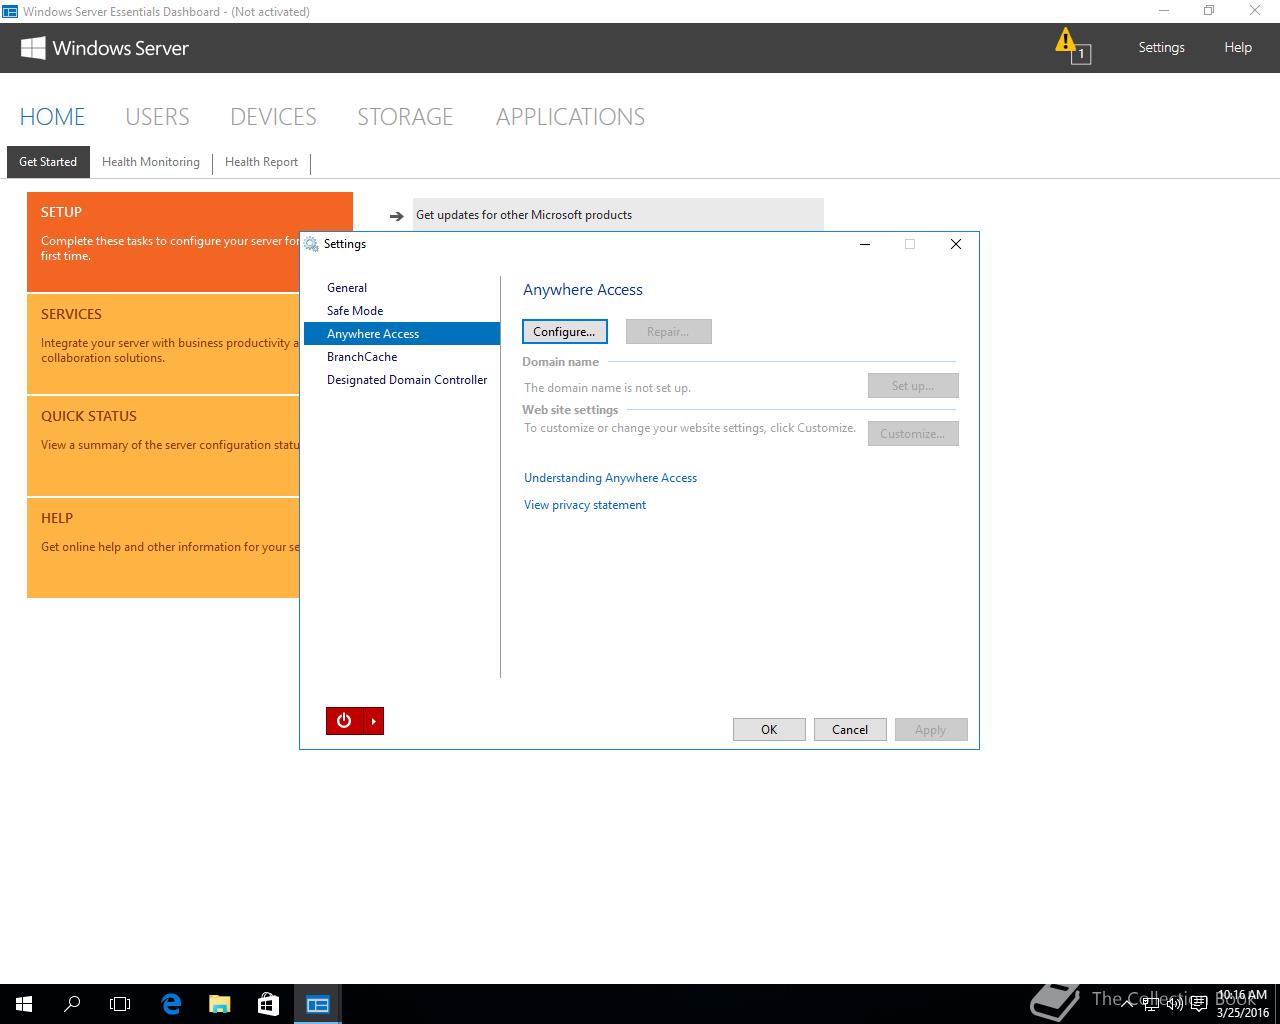
Task: Select Anywhere Access in Settings sidebar
Action: coord(402,334)
